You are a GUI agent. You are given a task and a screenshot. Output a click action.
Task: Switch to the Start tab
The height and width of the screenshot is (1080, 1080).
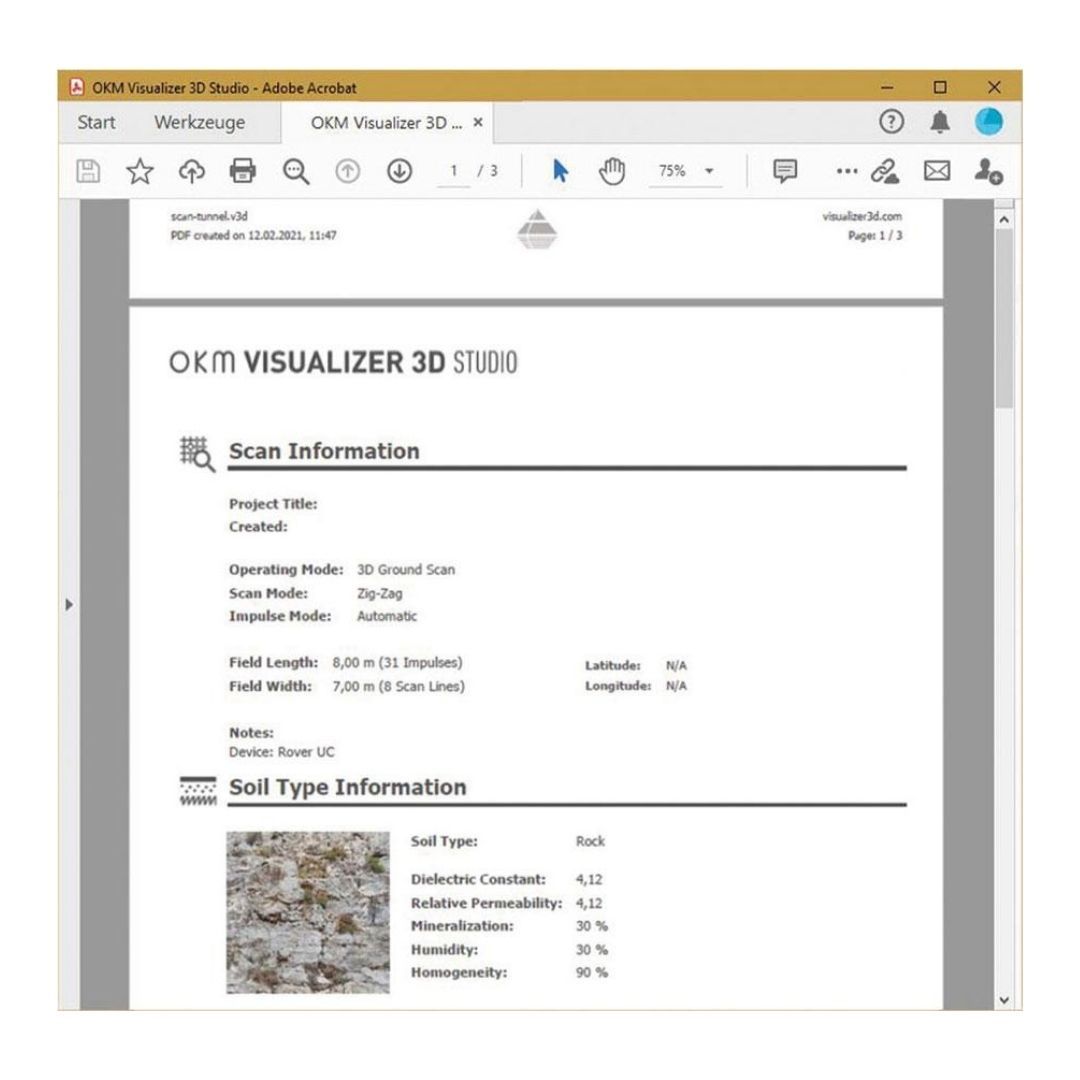(96, 123)
